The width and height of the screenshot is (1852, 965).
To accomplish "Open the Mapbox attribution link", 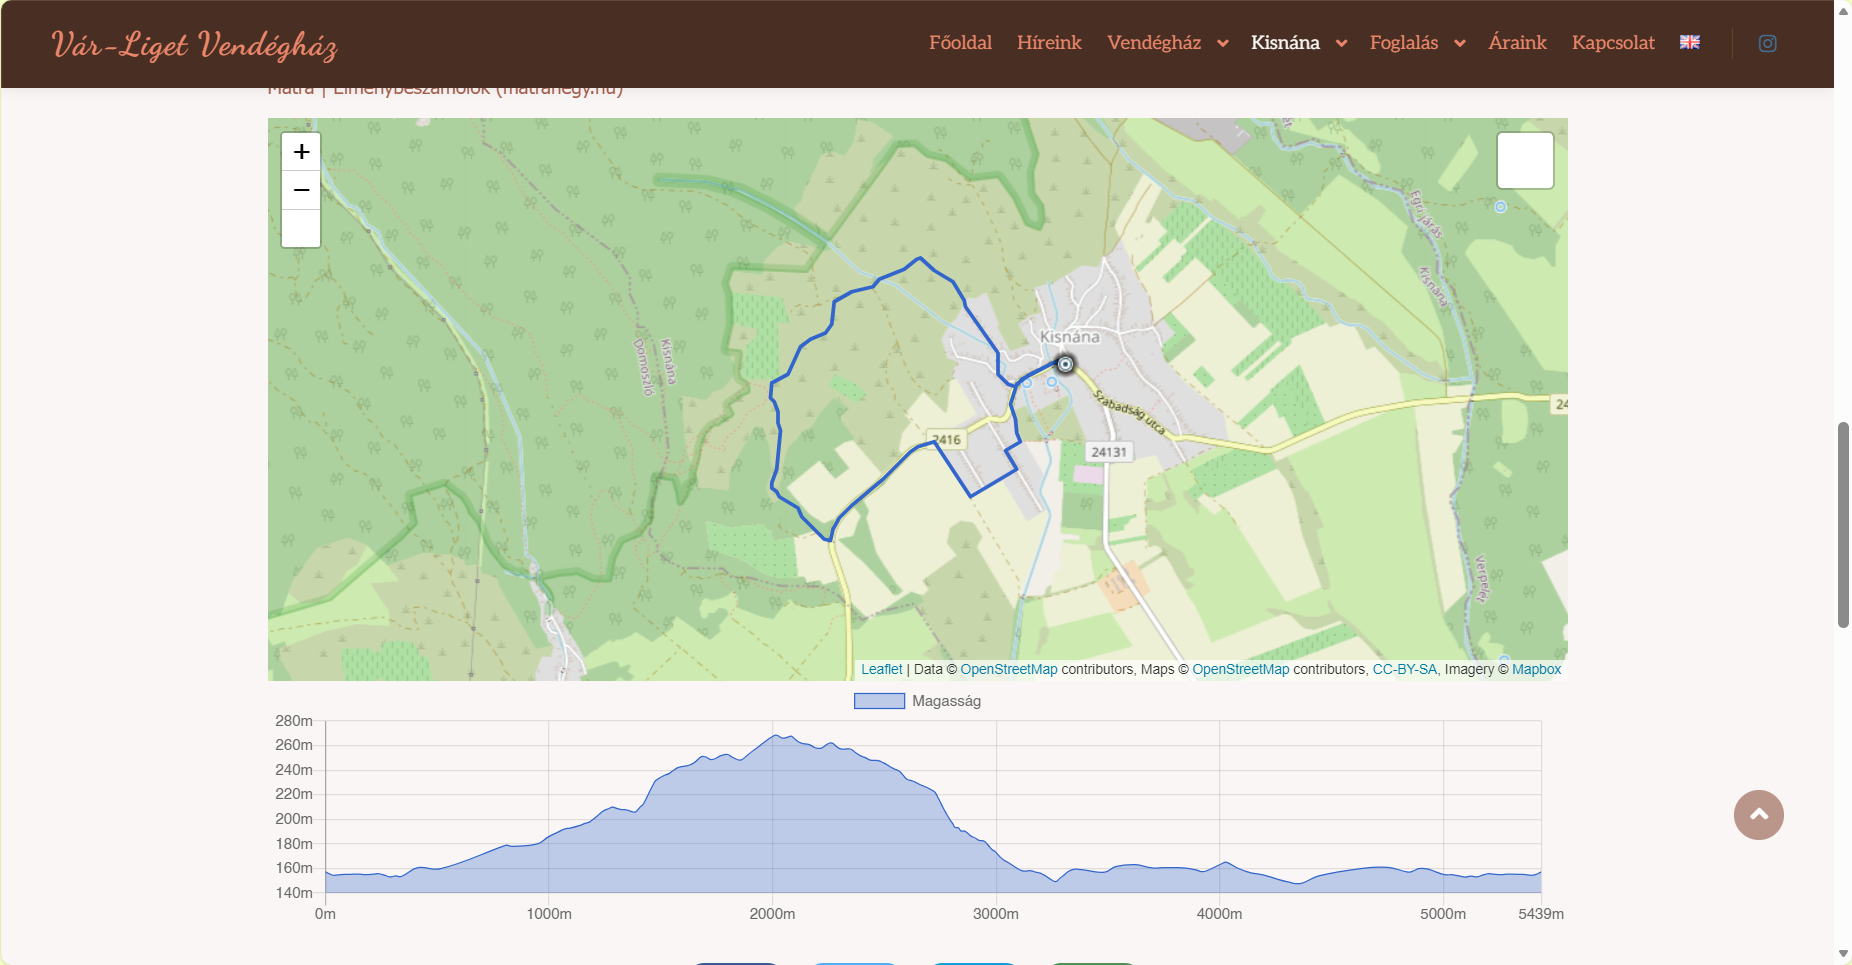I will (x=1536, y=669).
